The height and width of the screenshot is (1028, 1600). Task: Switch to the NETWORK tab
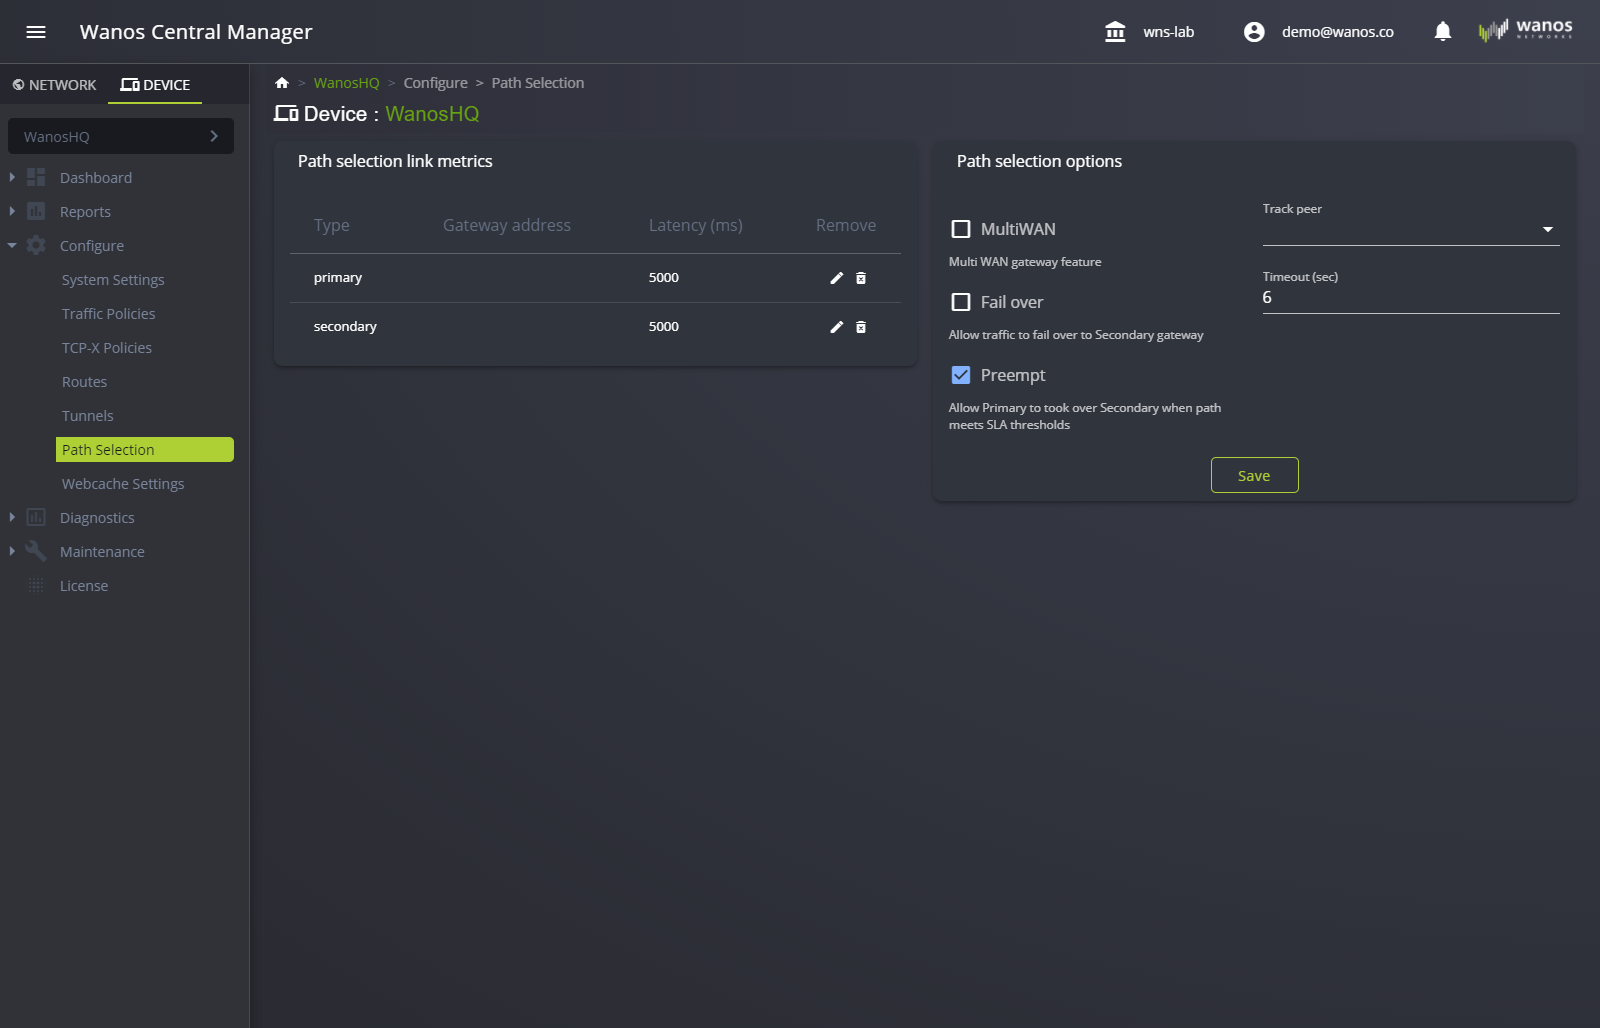(x=55, y=85)
